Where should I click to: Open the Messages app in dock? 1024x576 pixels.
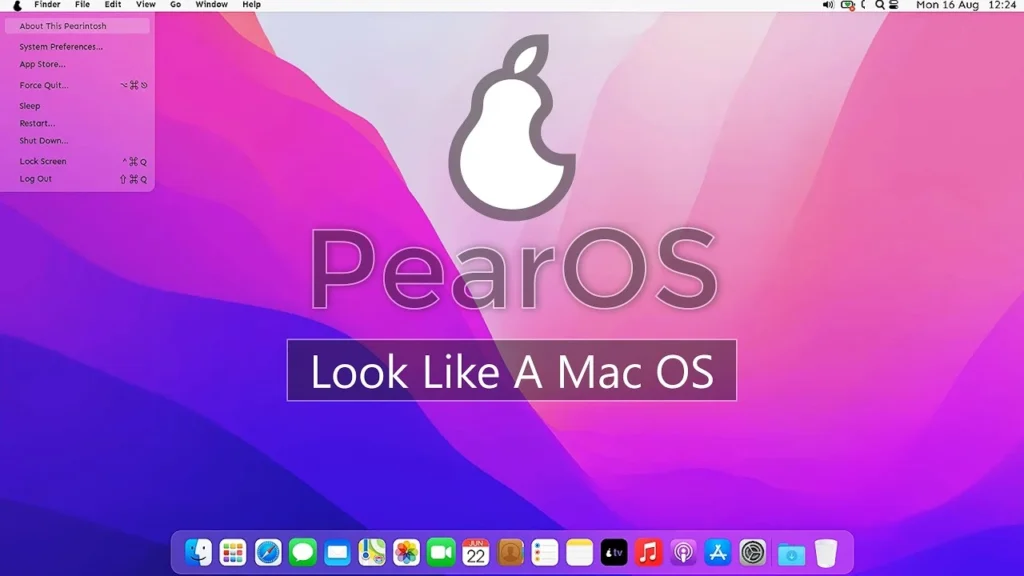302,552
